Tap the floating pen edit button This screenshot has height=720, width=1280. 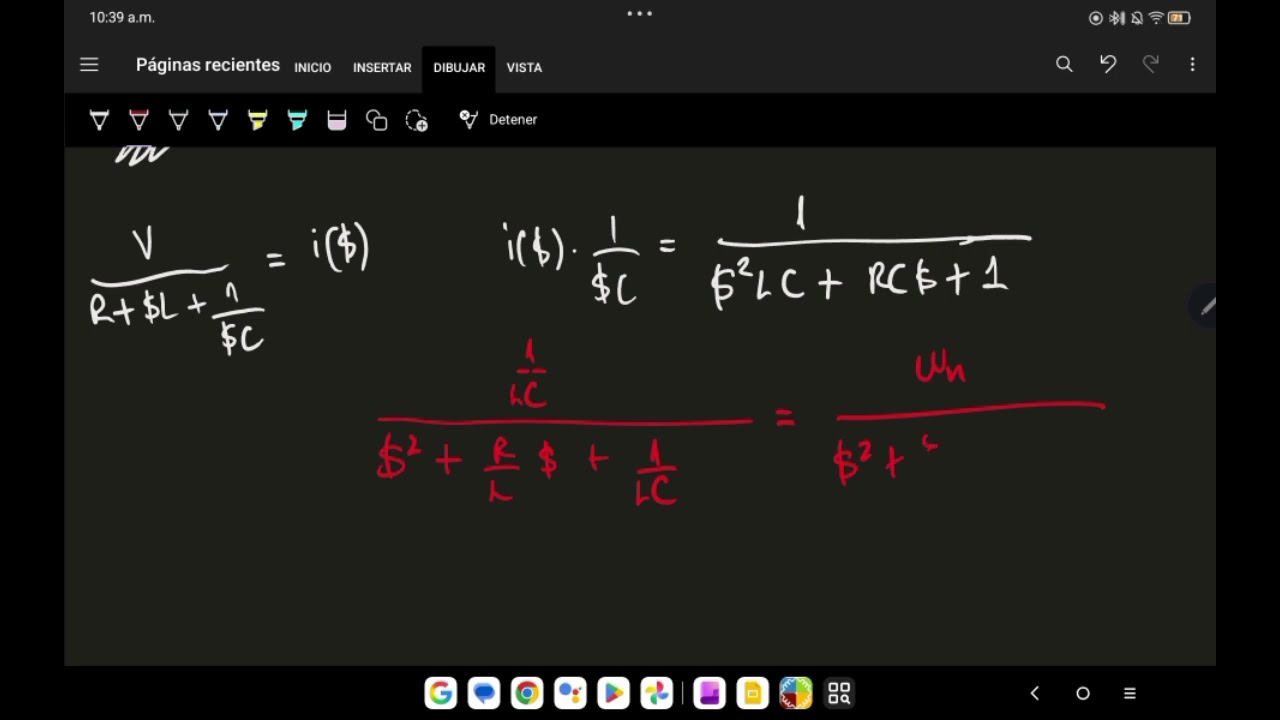pos(1205,307)
